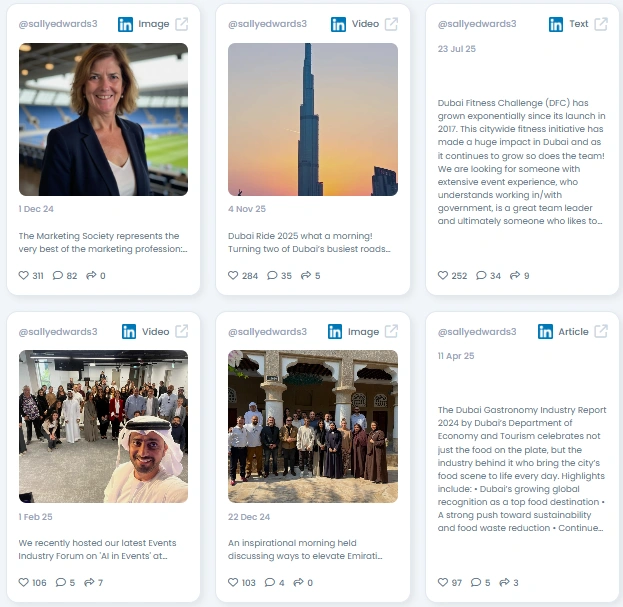623x607 pixels.
Task: Click comment icon showing 35 comments
Action: 272,275
